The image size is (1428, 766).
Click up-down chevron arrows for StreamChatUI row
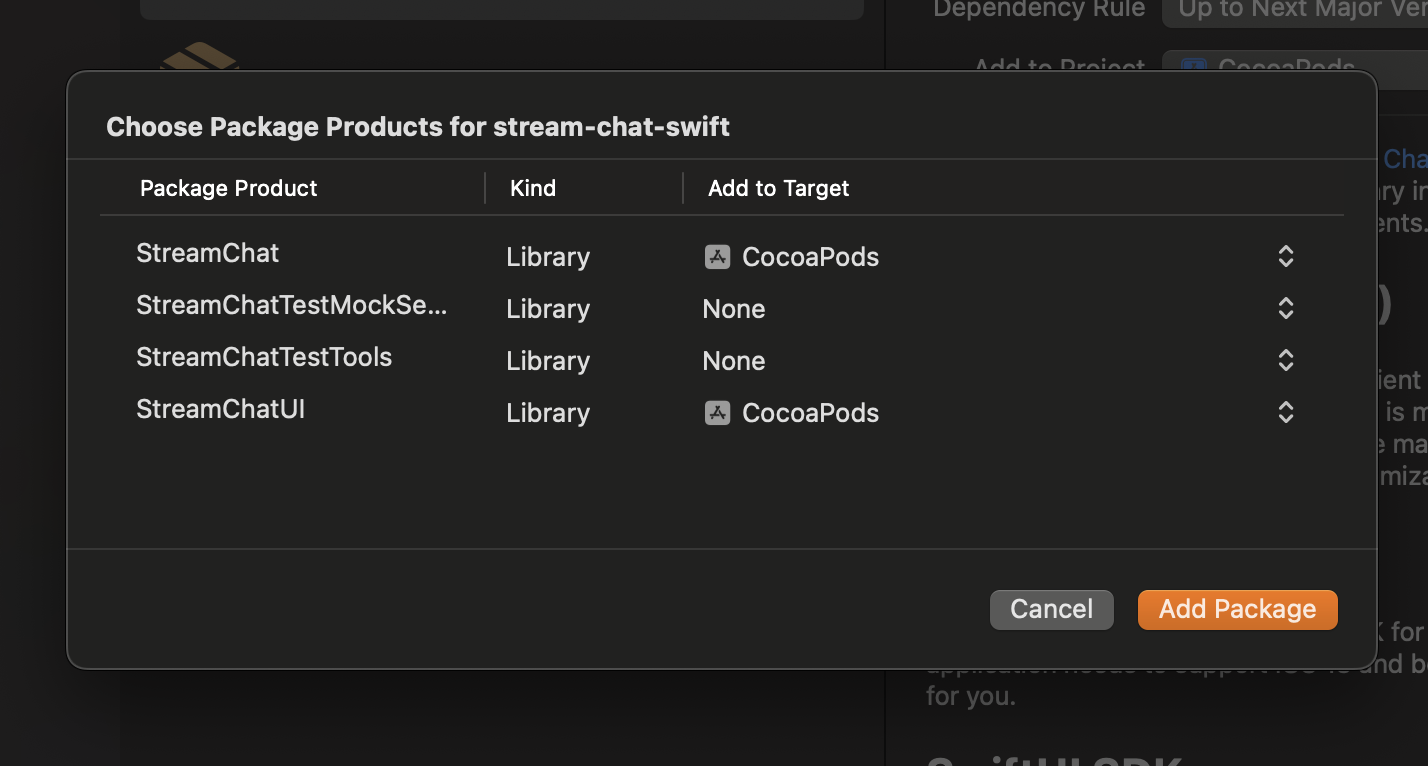coord(1286,413)
